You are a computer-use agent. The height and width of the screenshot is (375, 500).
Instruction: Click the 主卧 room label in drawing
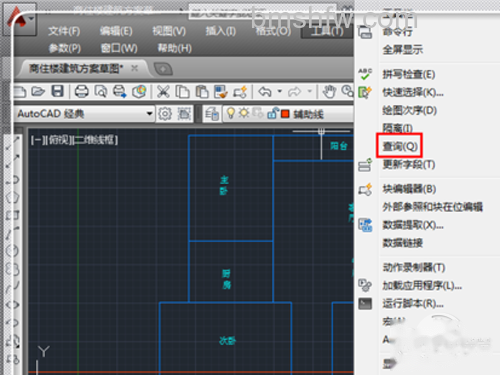click(x=224, y=185)
